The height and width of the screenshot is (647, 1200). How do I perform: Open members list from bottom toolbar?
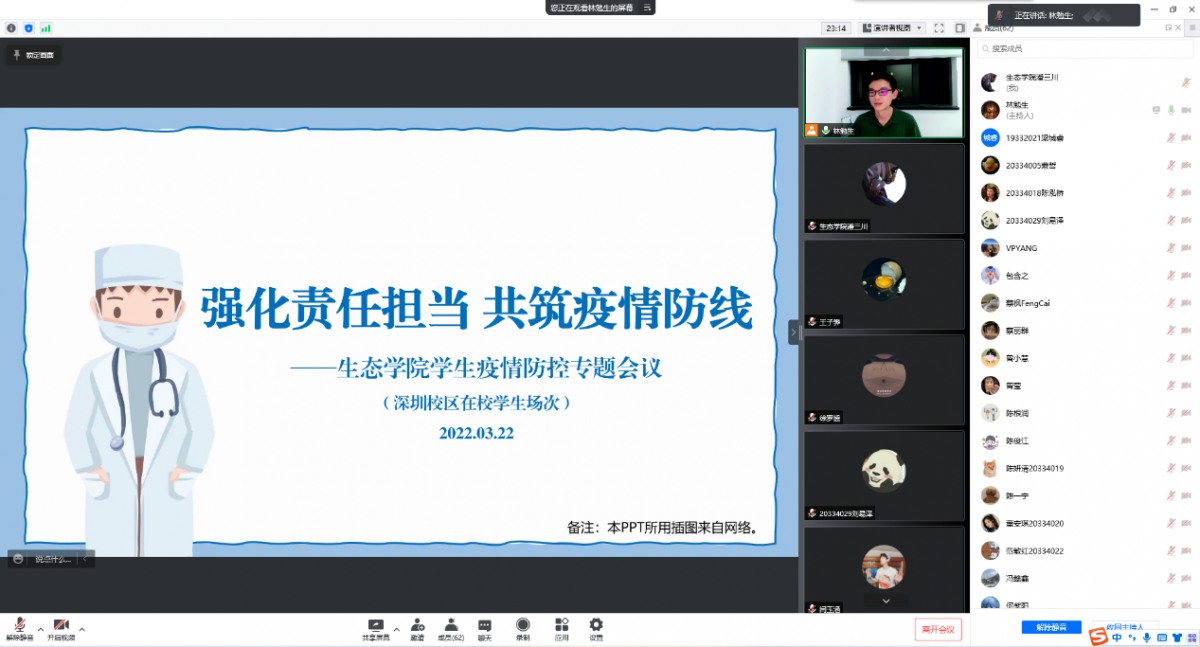point(451,628)
